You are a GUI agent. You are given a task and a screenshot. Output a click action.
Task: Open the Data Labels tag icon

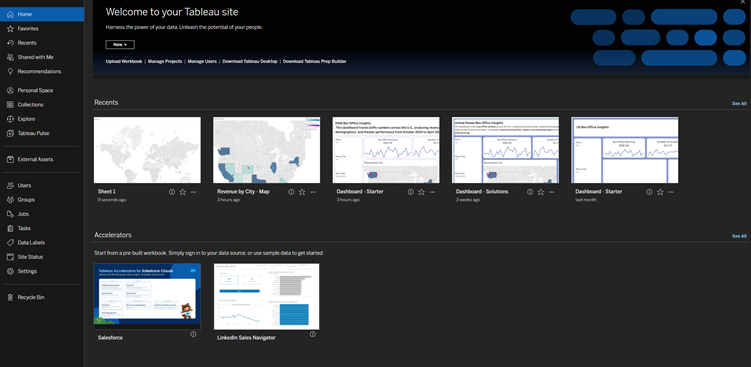[x=10, y=242]
